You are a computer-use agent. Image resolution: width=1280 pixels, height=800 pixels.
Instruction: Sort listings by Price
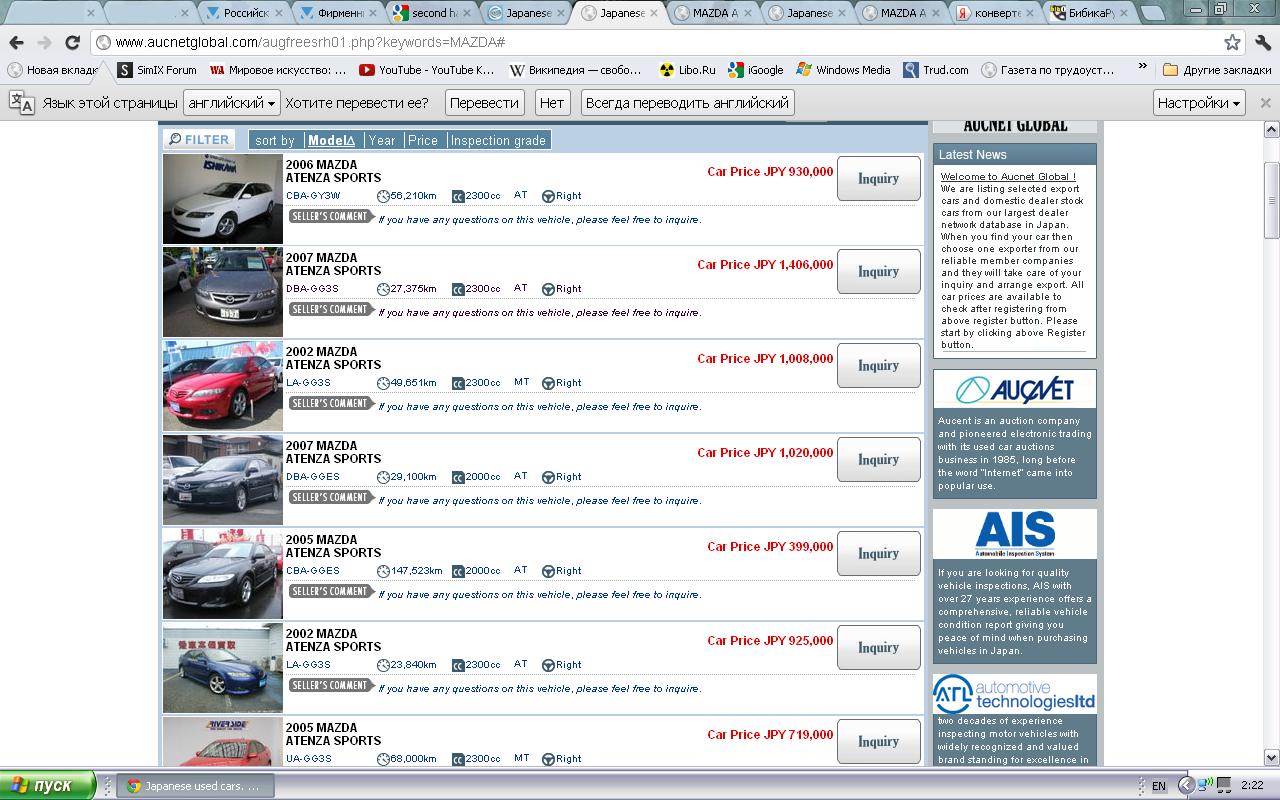click(x=423, y=140)
